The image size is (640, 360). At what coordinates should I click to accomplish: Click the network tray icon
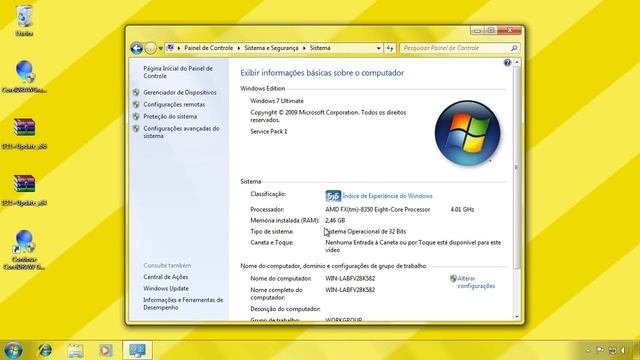612,350
